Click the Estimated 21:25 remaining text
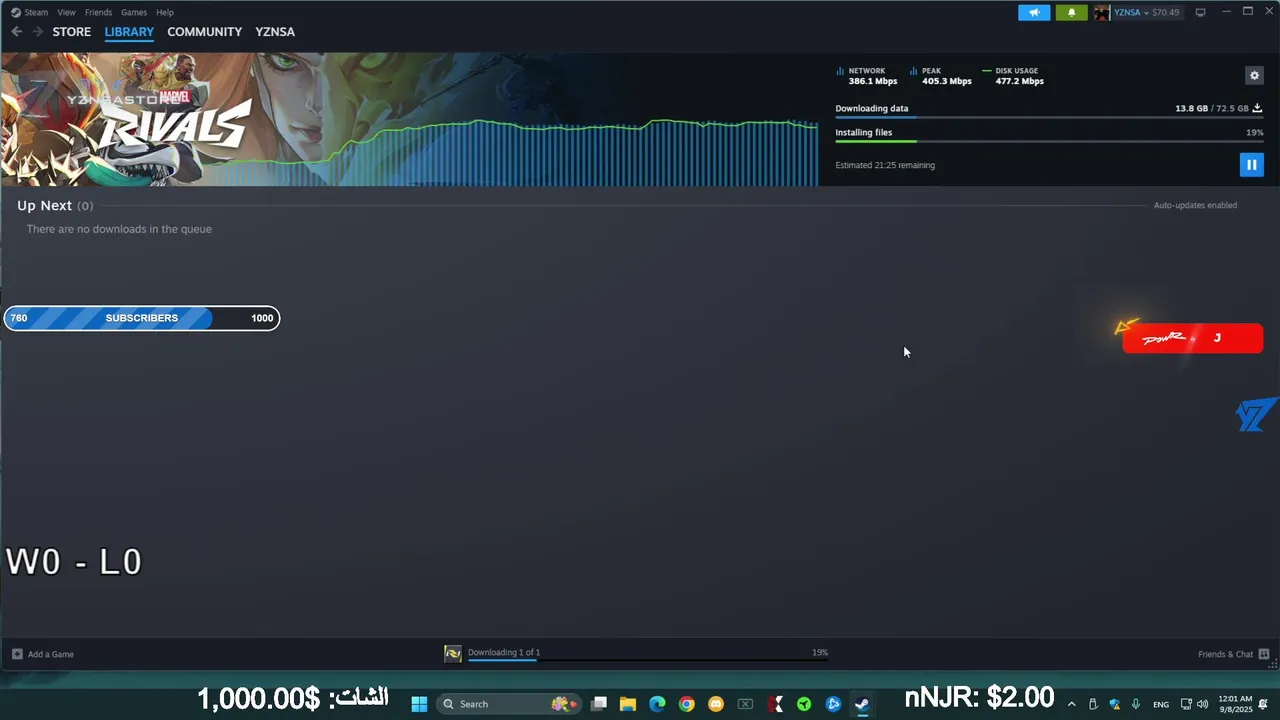Viewport: 1280px width, 720px height. (x=885, y=165)
